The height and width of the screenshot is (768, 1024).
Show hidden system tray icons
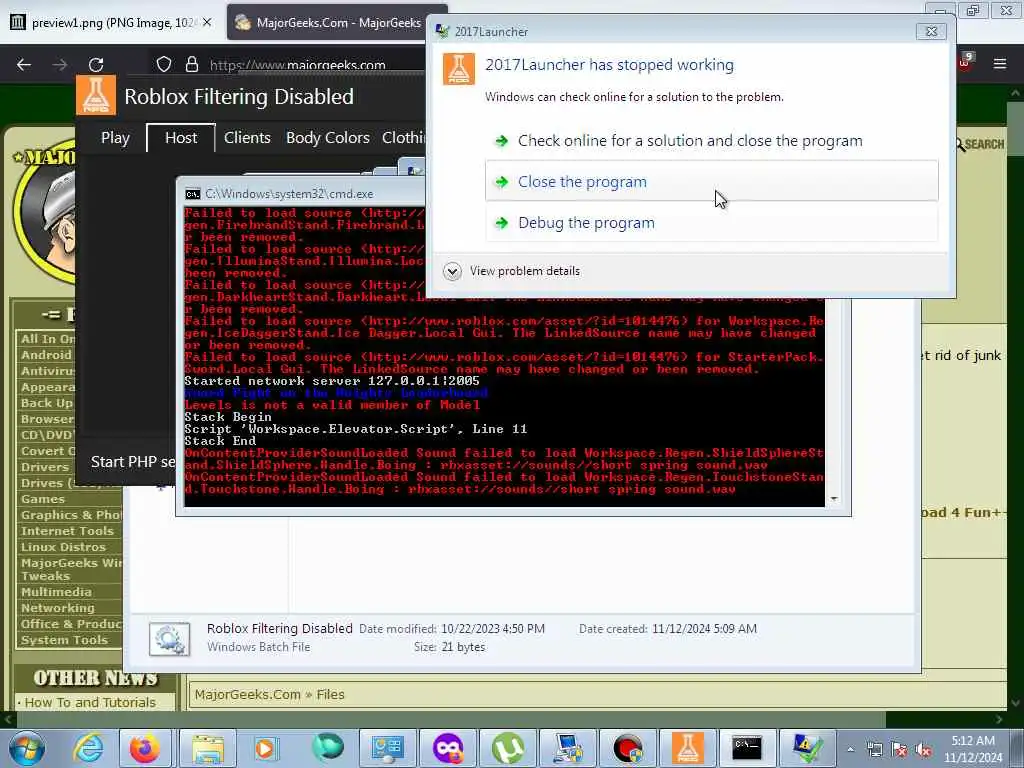(850, 750)
